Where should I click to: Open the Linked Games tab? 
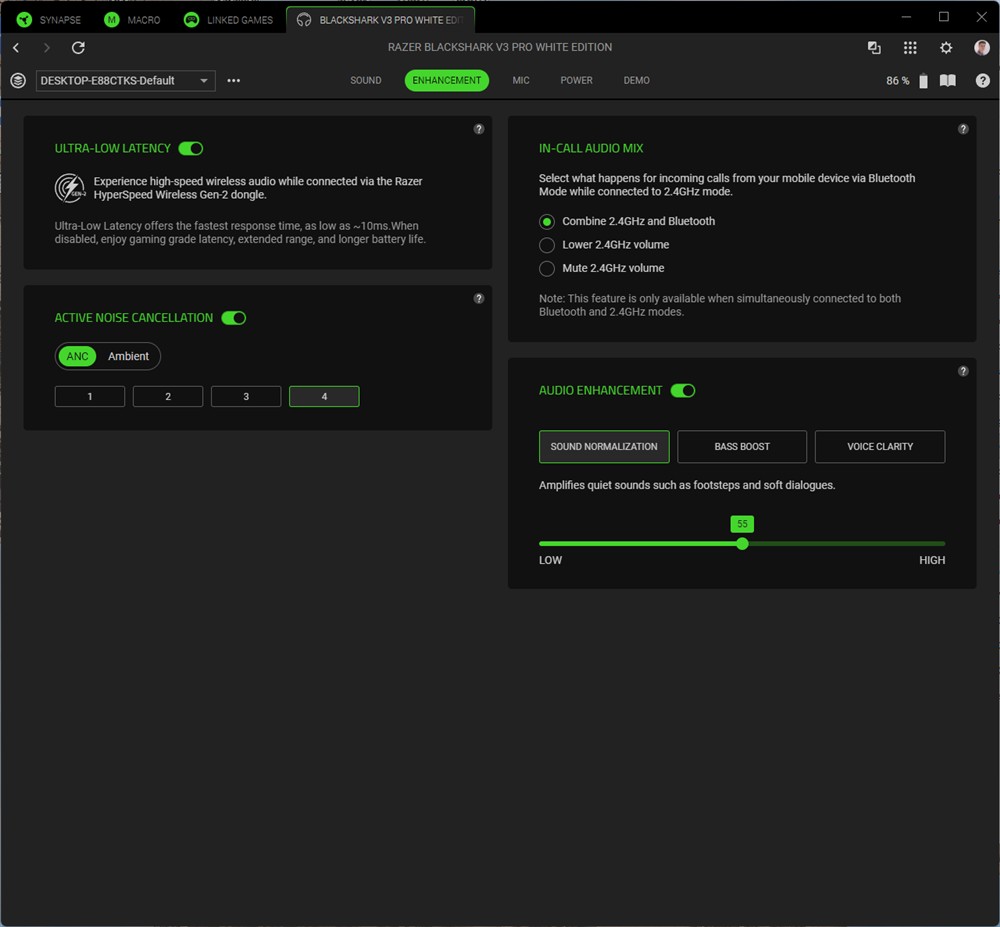pyautogui.click(x=228, y=20)
